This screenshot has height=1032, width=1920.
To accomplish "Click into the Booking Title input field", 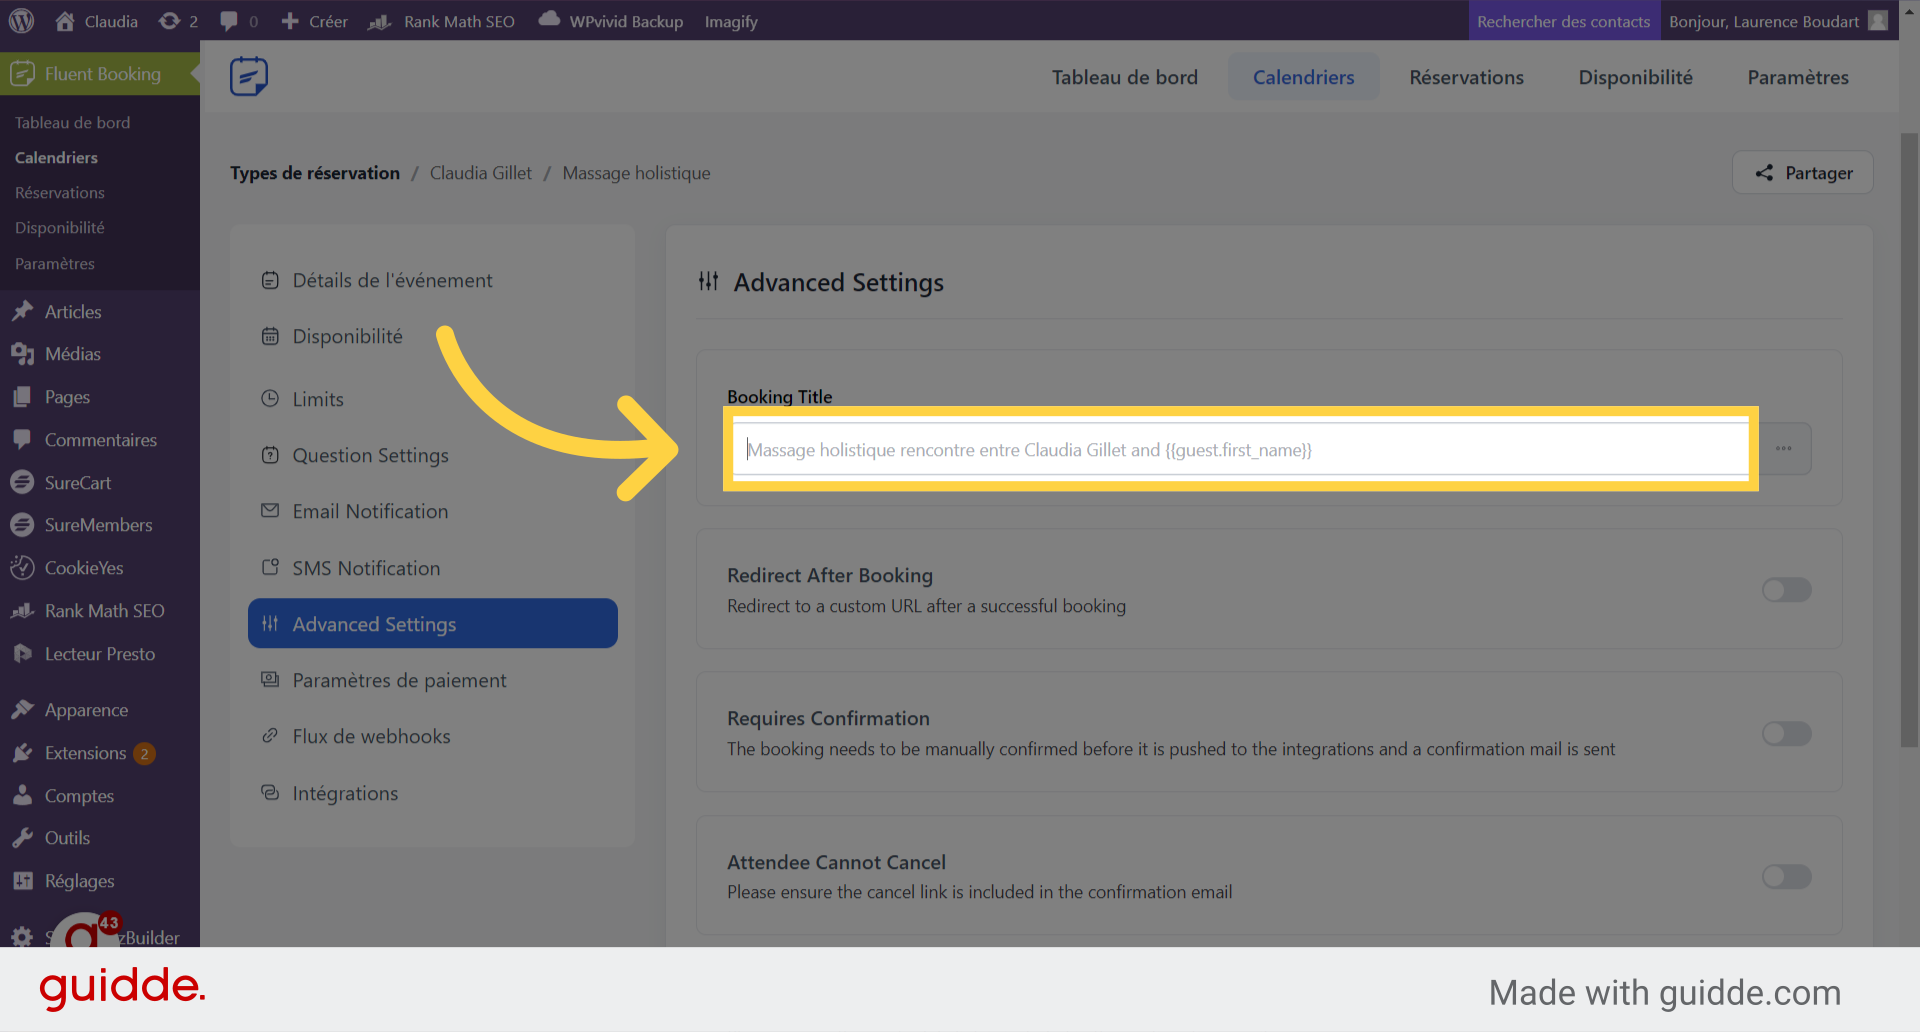I will pyautogui.click(x=1240, y=450).
